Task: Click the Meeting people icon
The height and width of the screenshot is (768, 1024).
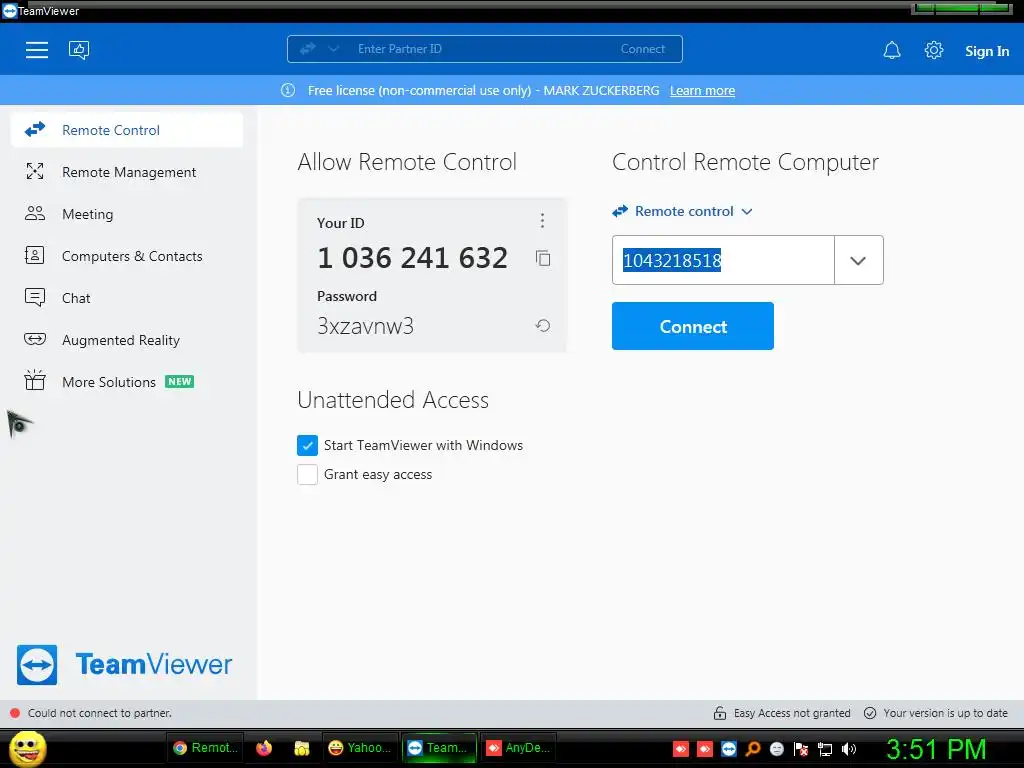Action: (x=35, y=213)
